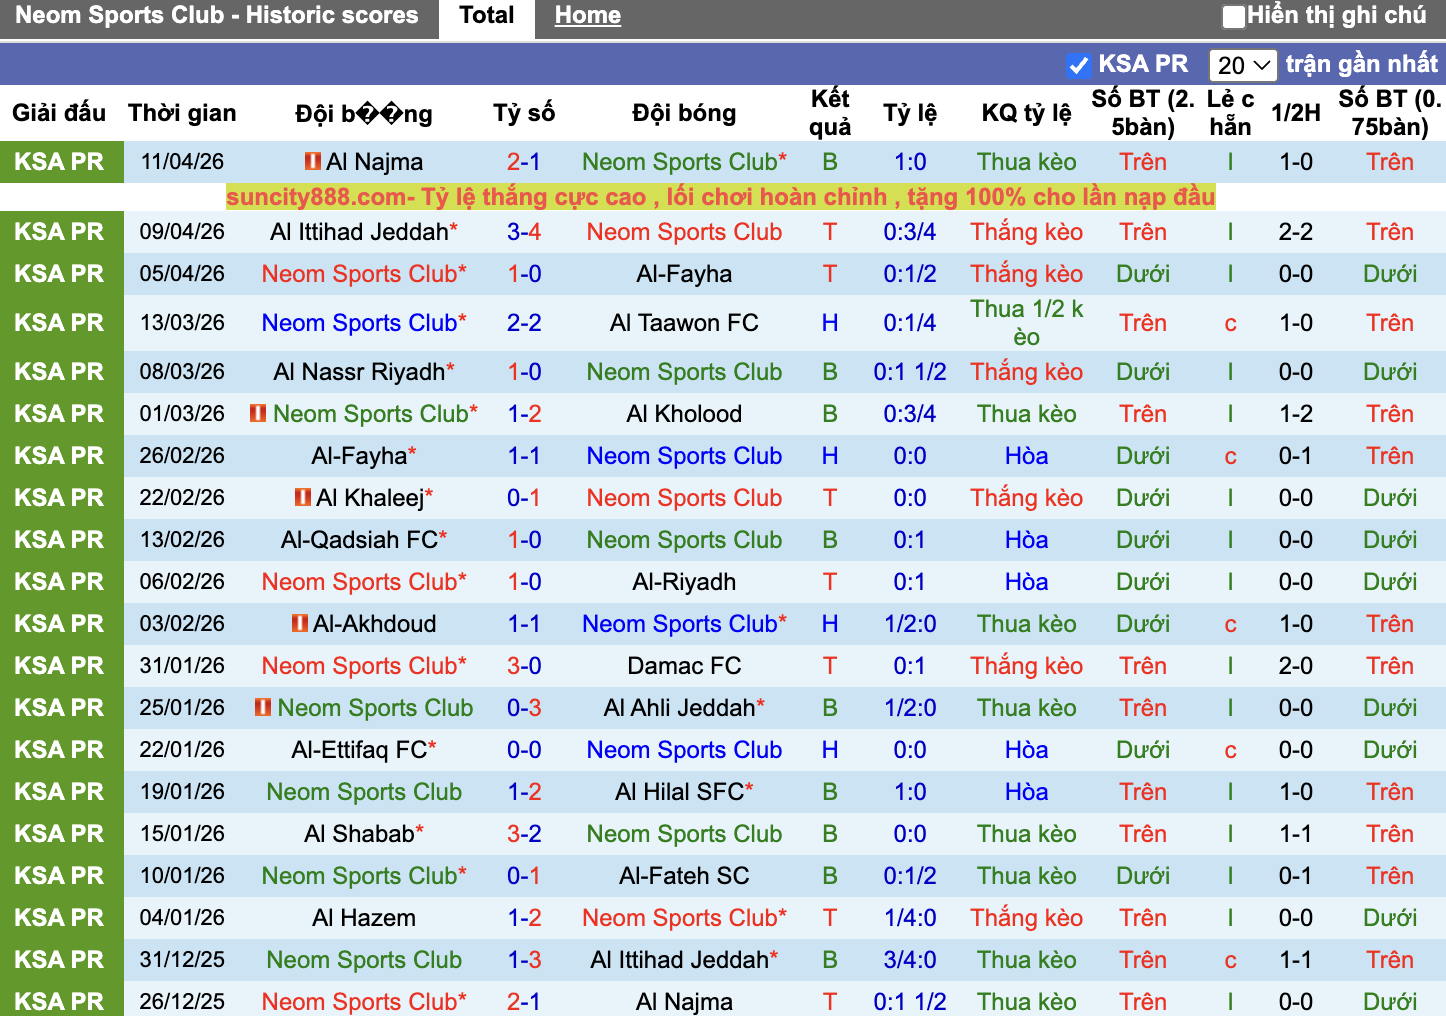This screenshot has height=1016, width=1446.
Task: Click red card icon beside Al Najma 11/04/26
Action: 313,161
